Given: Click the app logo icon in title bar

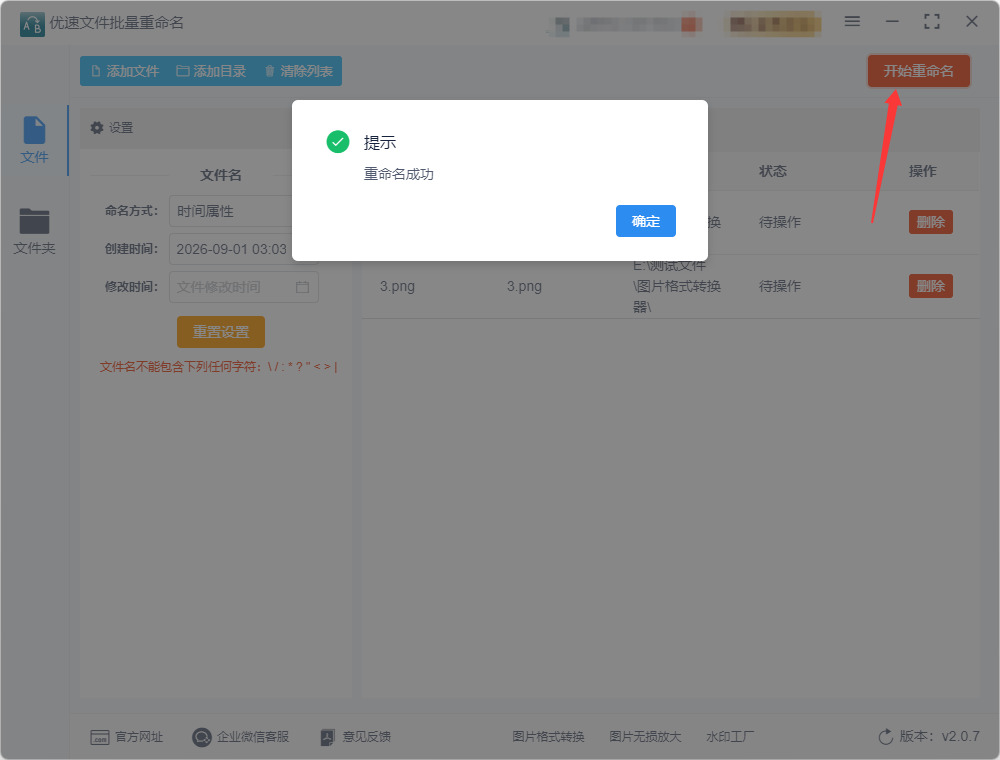Looking at the screenshot, I should click(33, 24).
